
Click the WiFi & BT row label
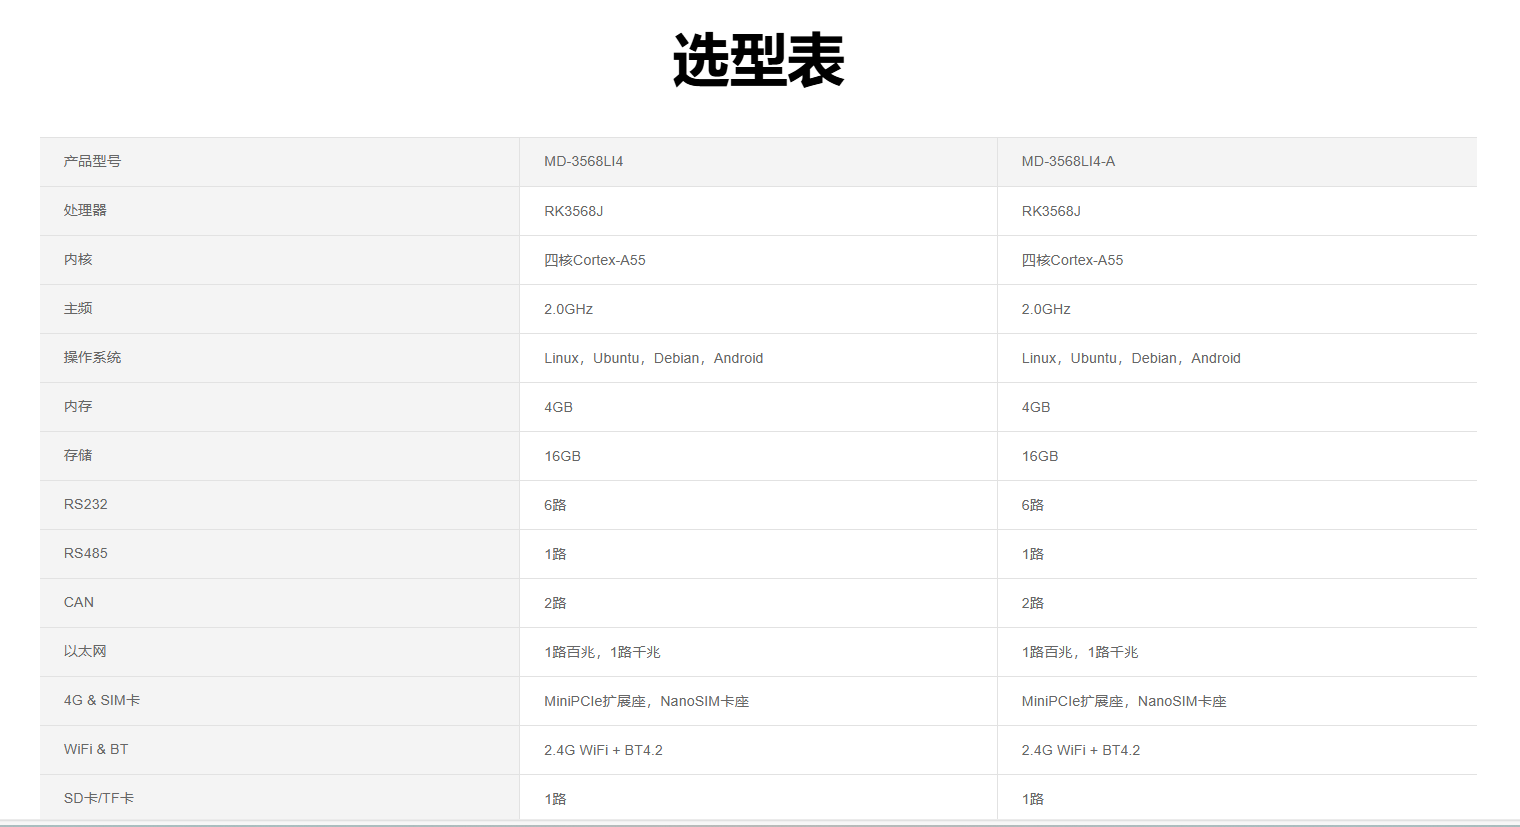(96, 750)
